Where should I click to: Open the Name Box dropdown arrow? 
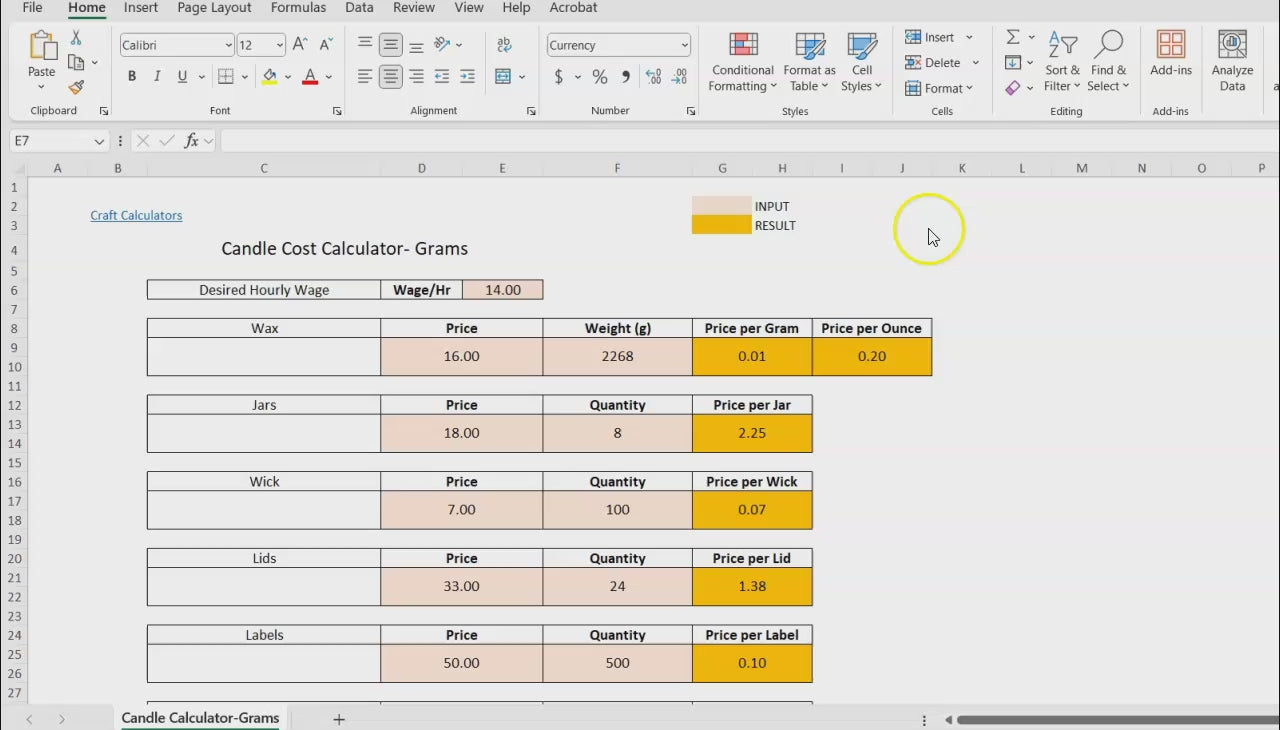pos(99,142)
